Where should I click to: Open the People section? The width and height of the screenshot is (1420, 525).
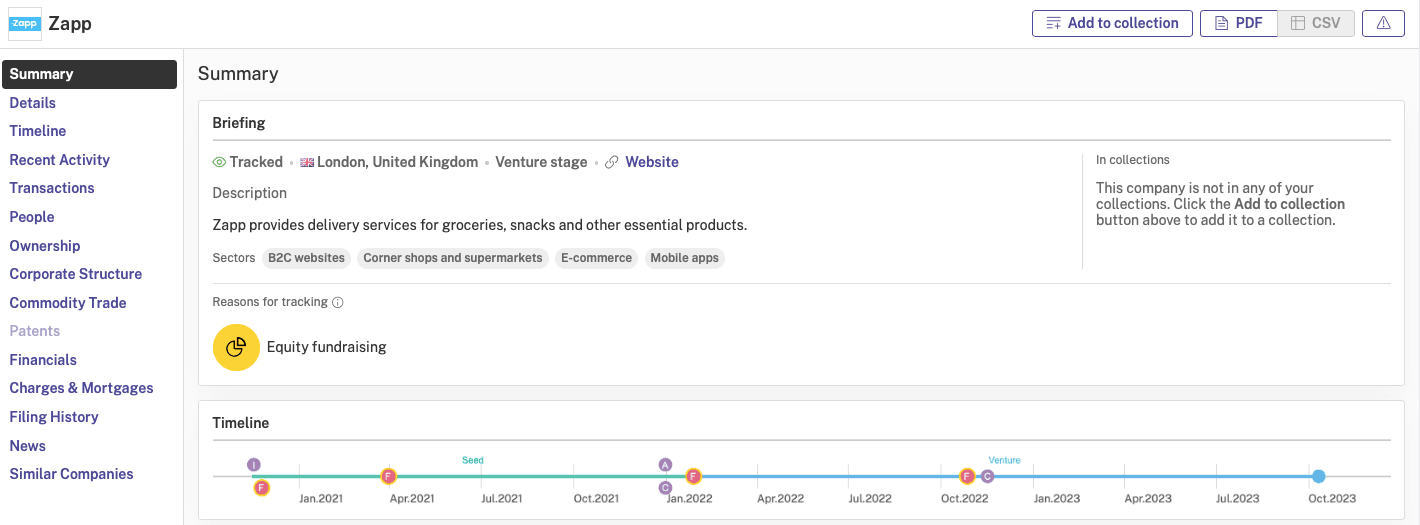[x=32, y=217]
